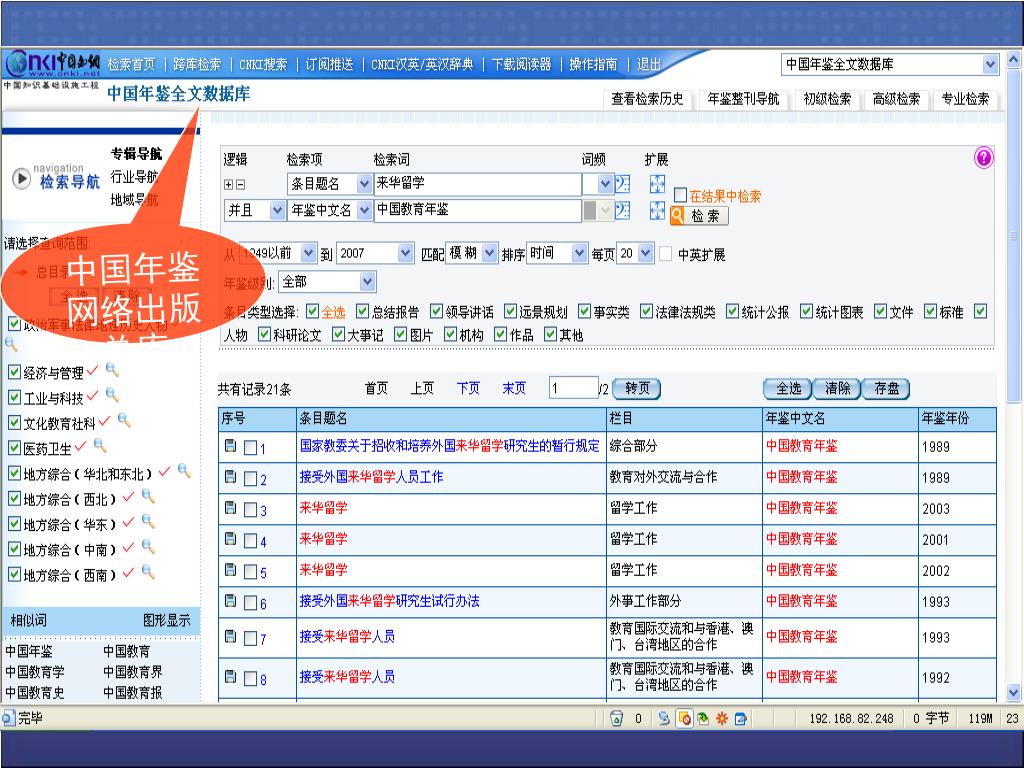Click the trash bin icon in status bar
Viewport: 1024px width, 768px height.
616,718
